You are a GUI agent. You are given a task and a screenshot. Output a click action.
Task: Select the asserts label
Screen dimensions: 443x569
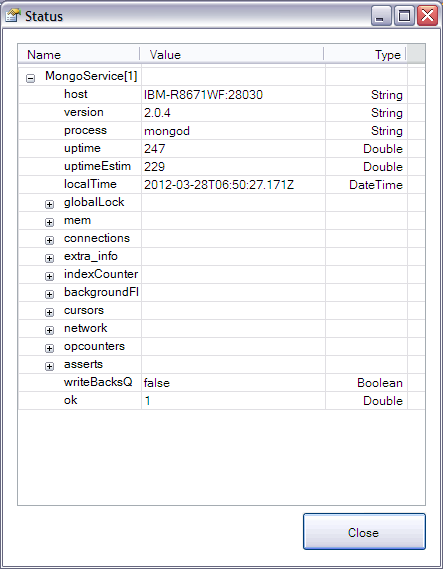(x=83, y=364)
